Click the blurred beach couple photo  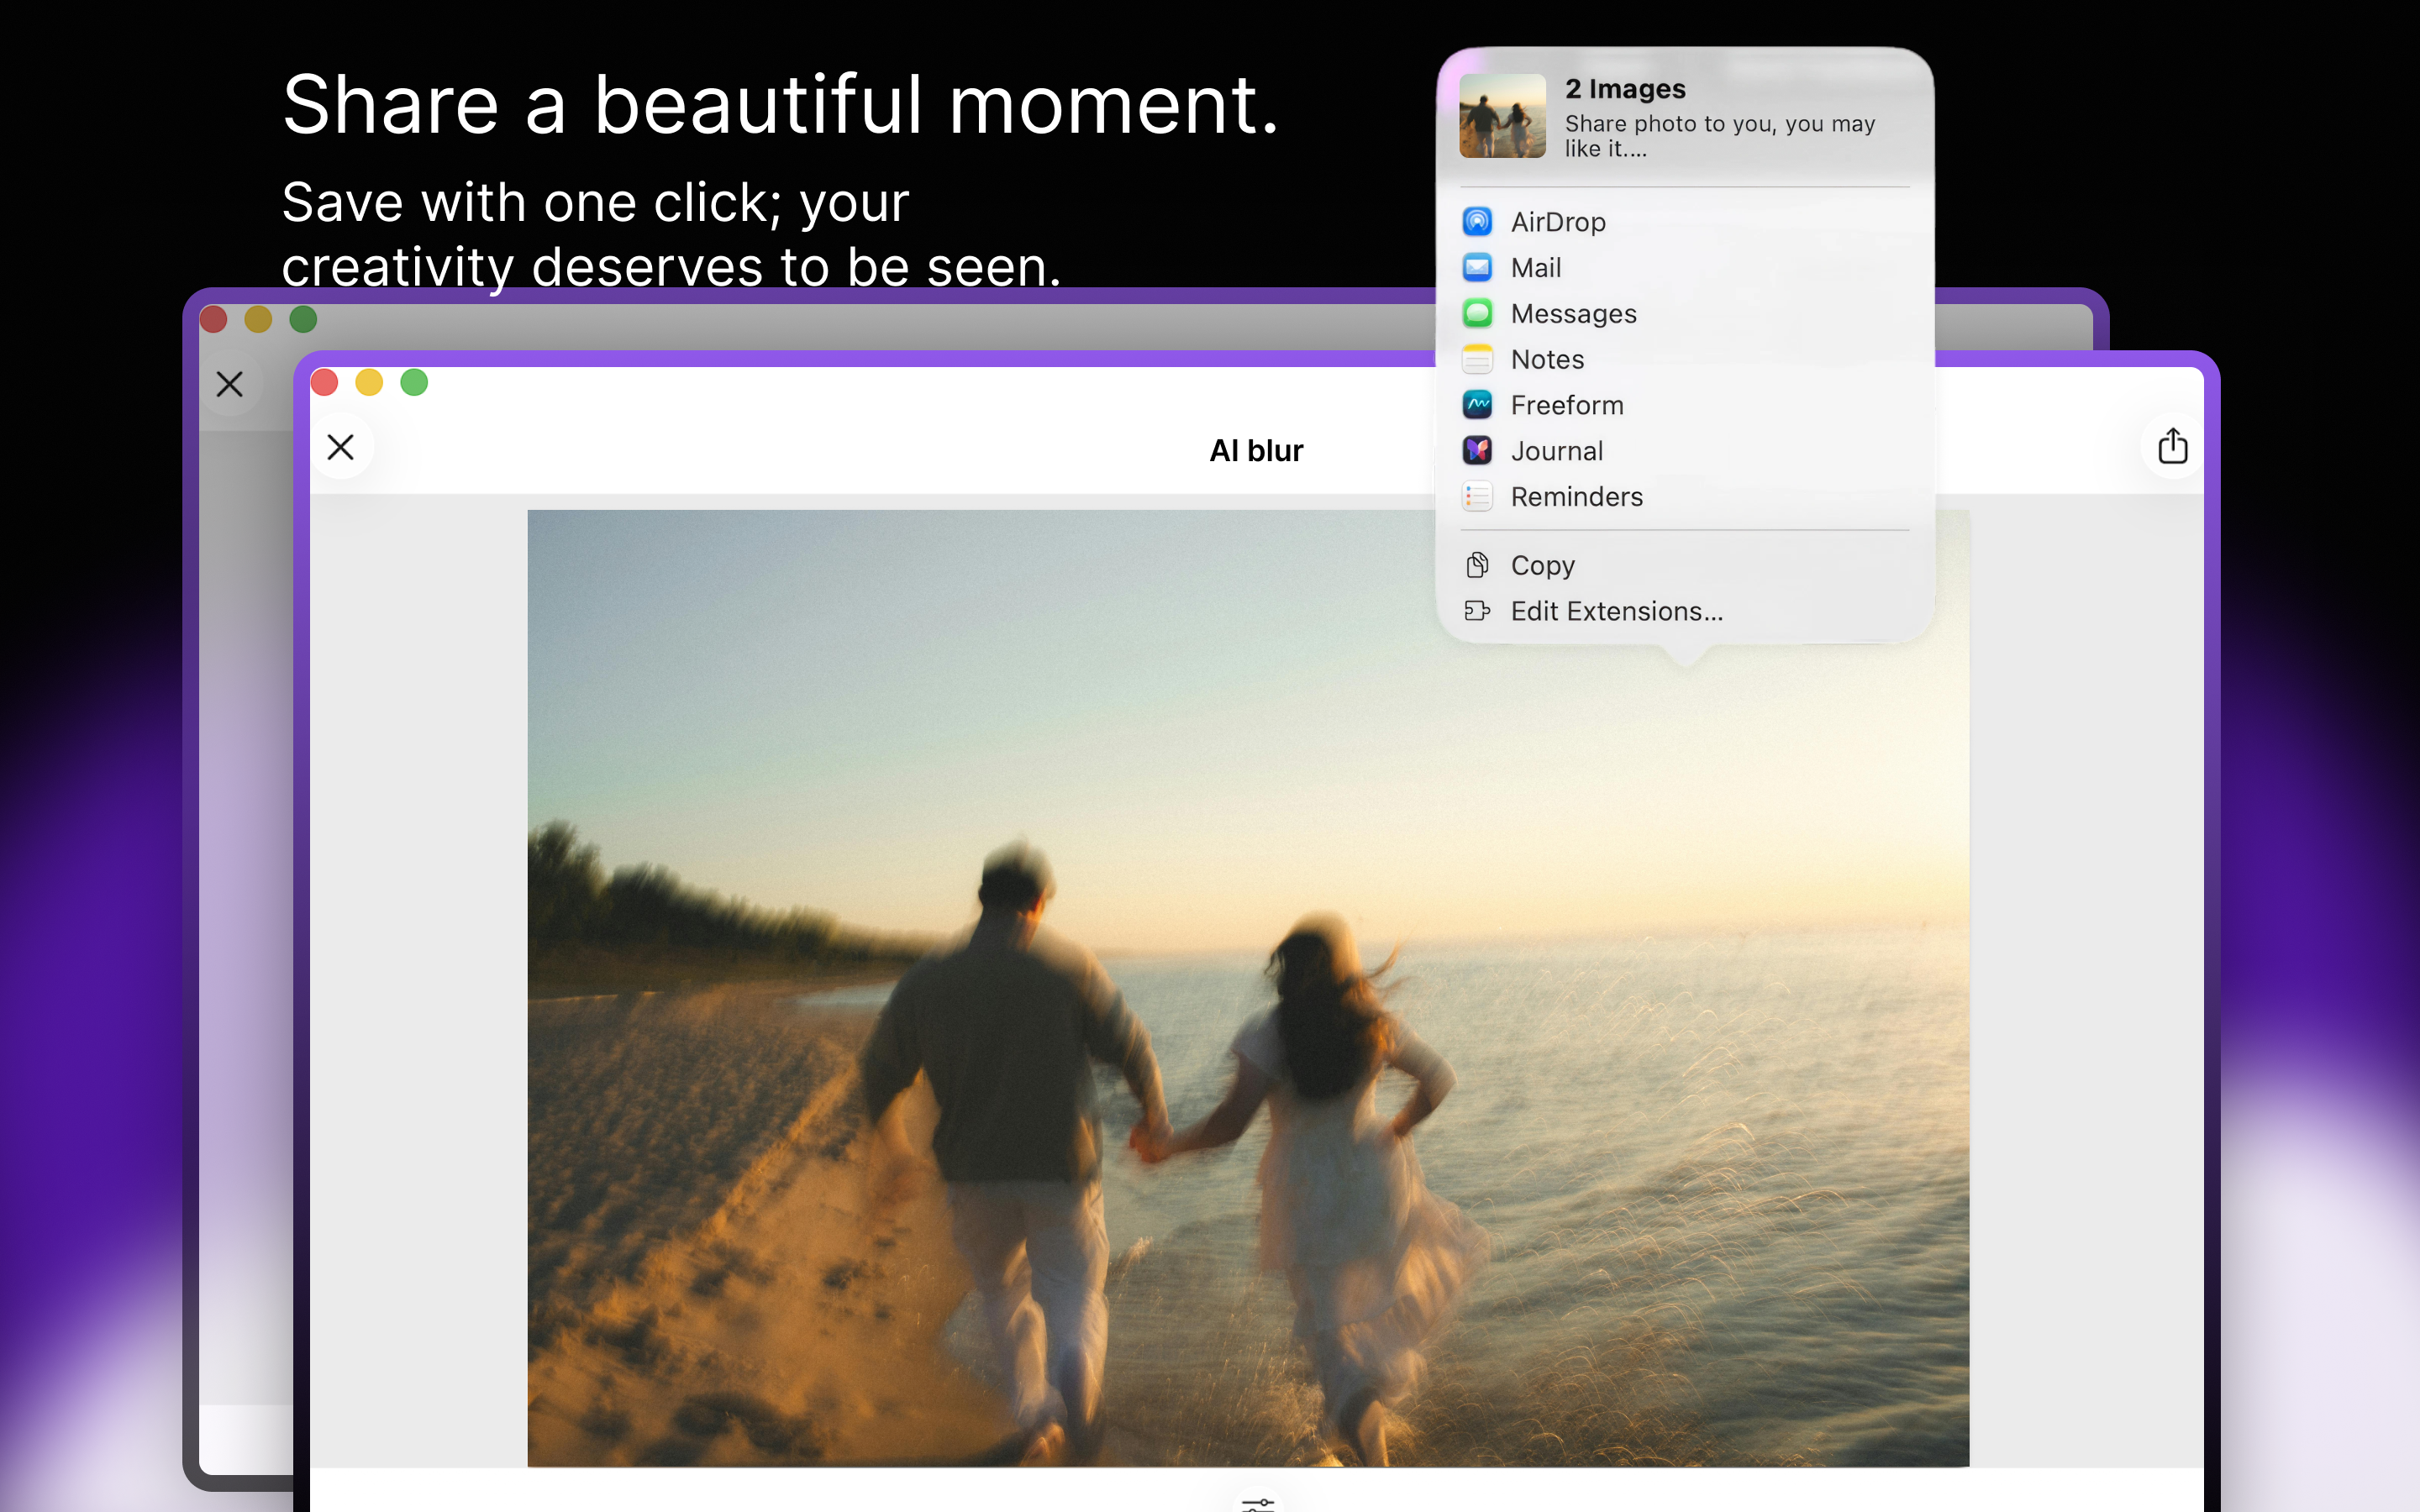(x=1248, y=988)
